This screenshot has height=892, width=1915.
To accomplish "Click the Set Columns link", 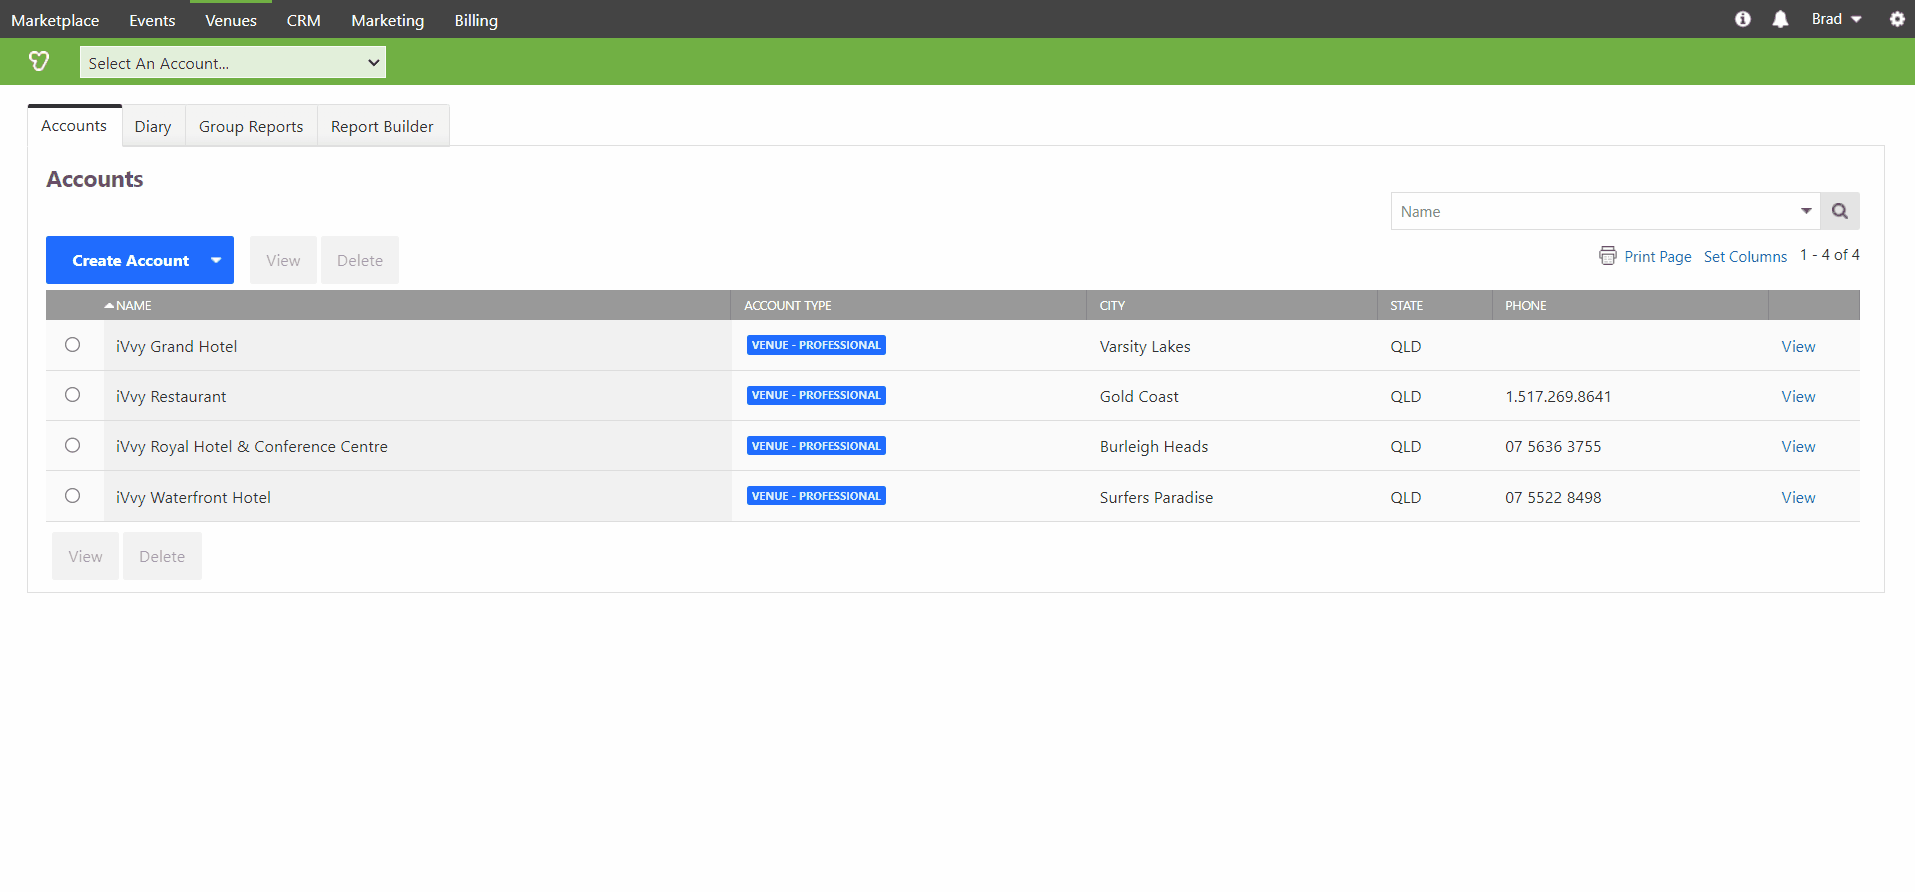I will click(x=1745, y=257).
